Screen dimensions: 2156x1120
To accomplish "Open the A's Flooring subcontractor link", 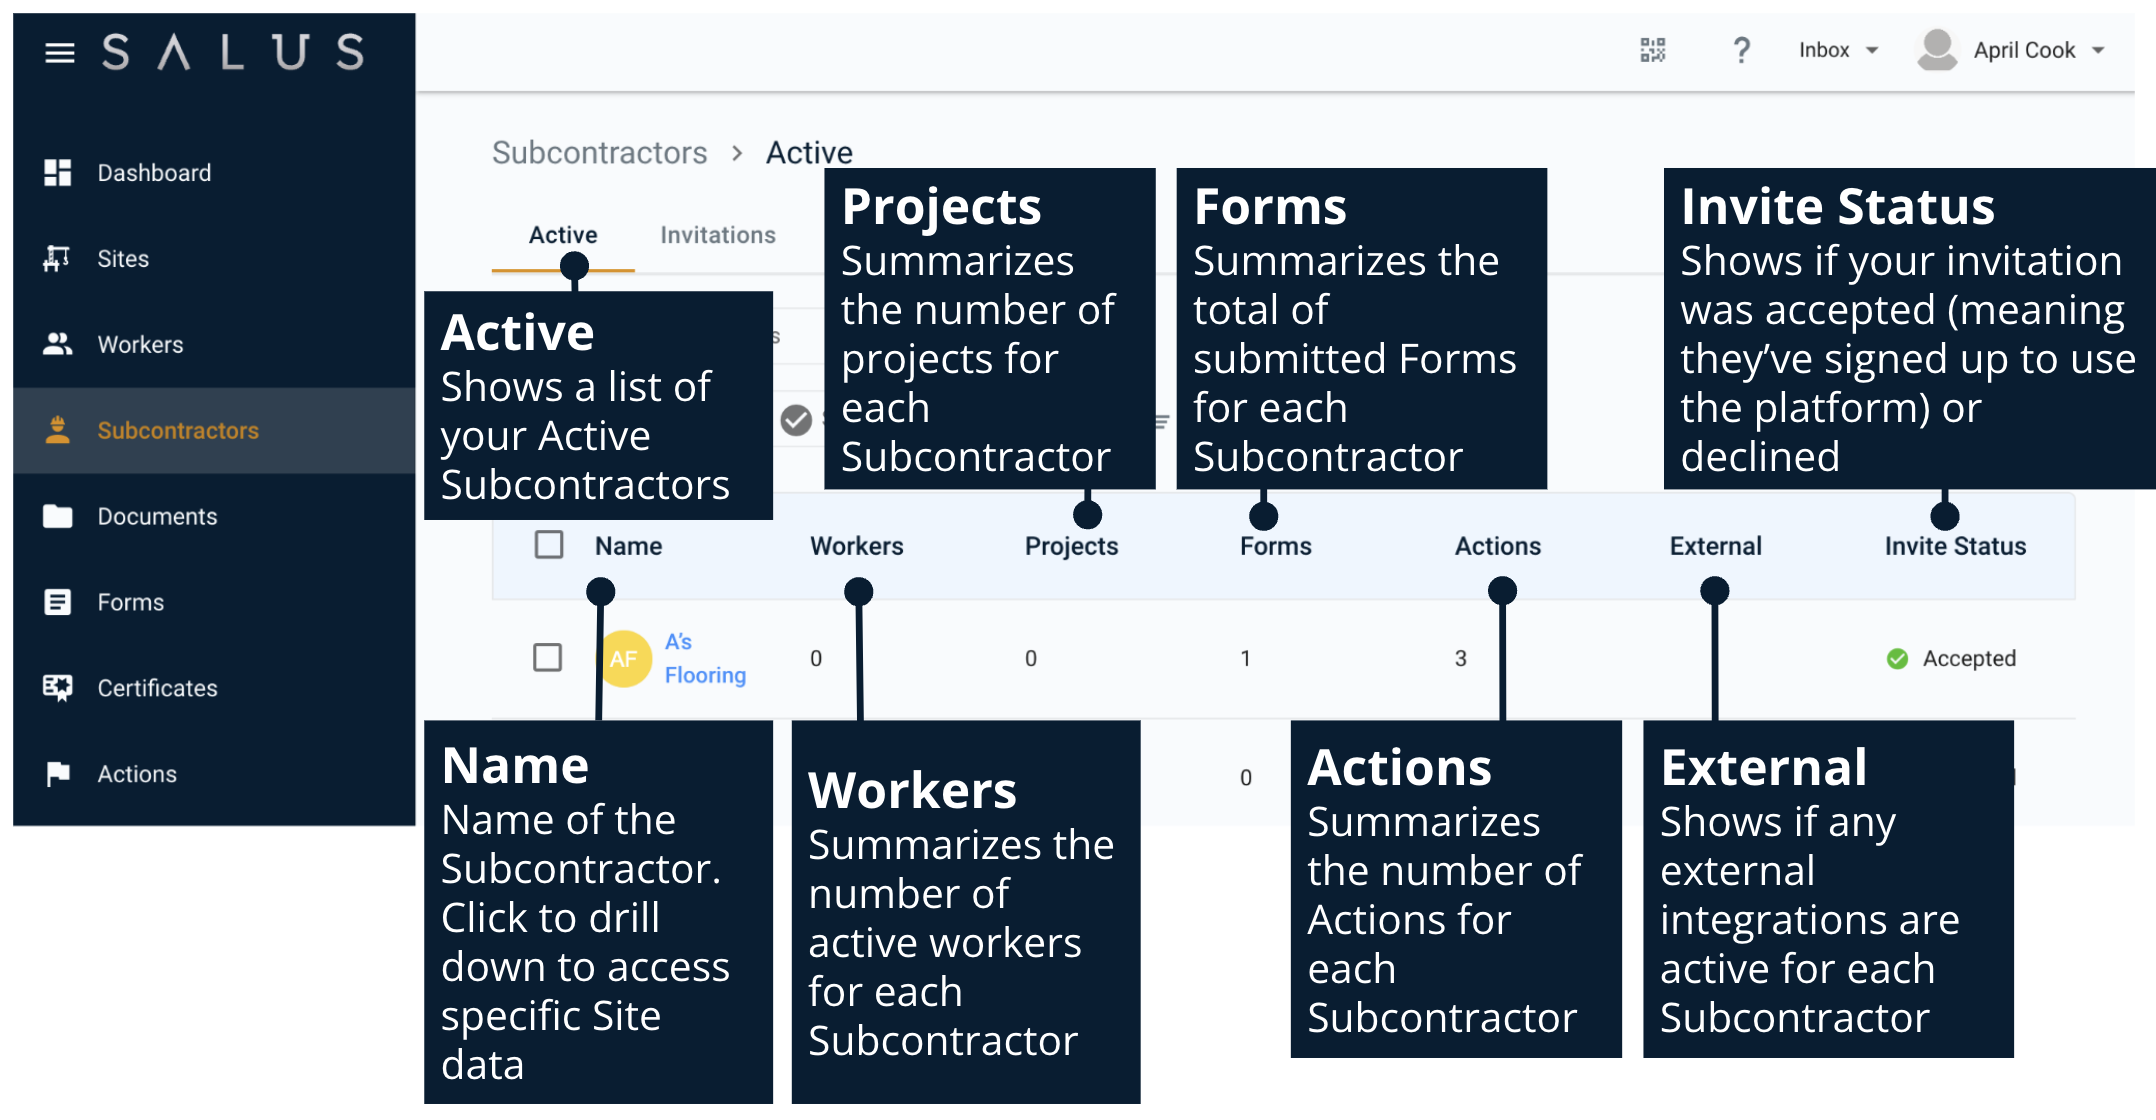I will [x=704, y=659].
